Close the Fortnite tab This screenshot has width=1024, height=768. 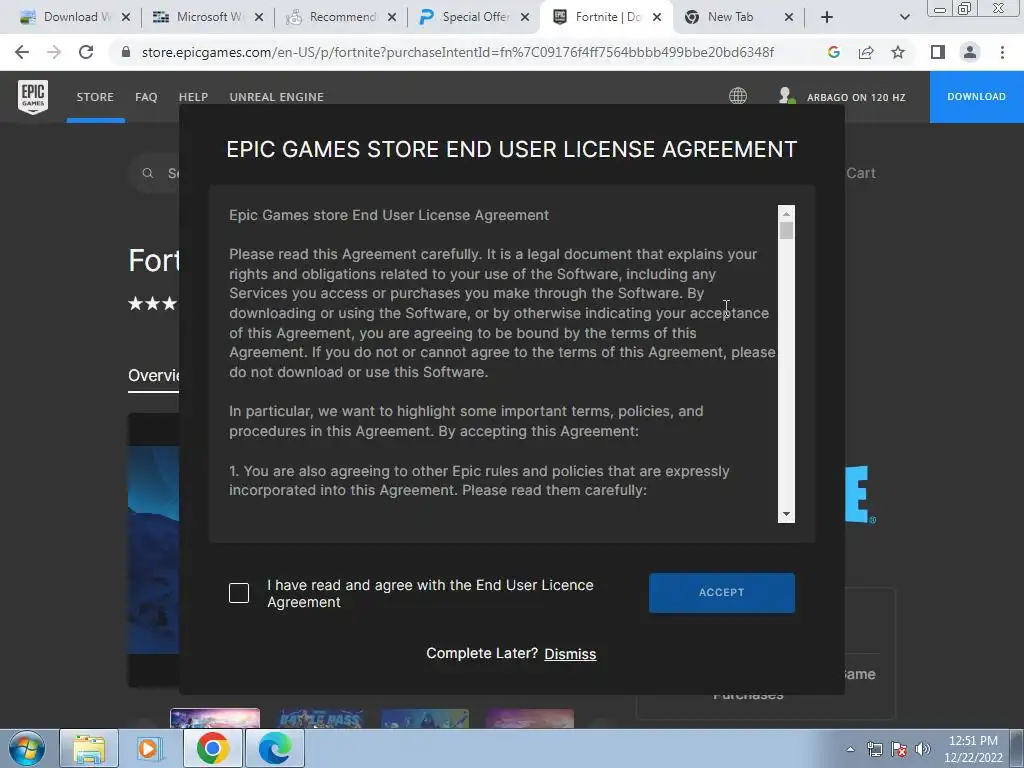[x=657, y=17]
